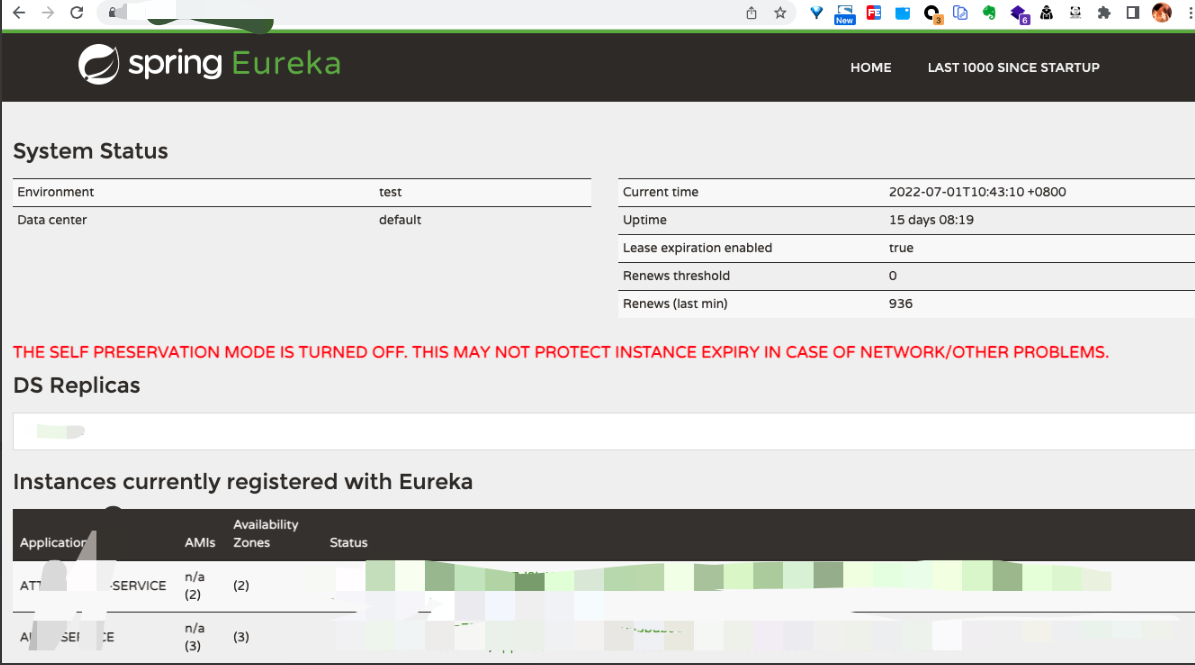Open the blue diamond extension
Viewport: 1195px width, 665px height.
[816, 13]
